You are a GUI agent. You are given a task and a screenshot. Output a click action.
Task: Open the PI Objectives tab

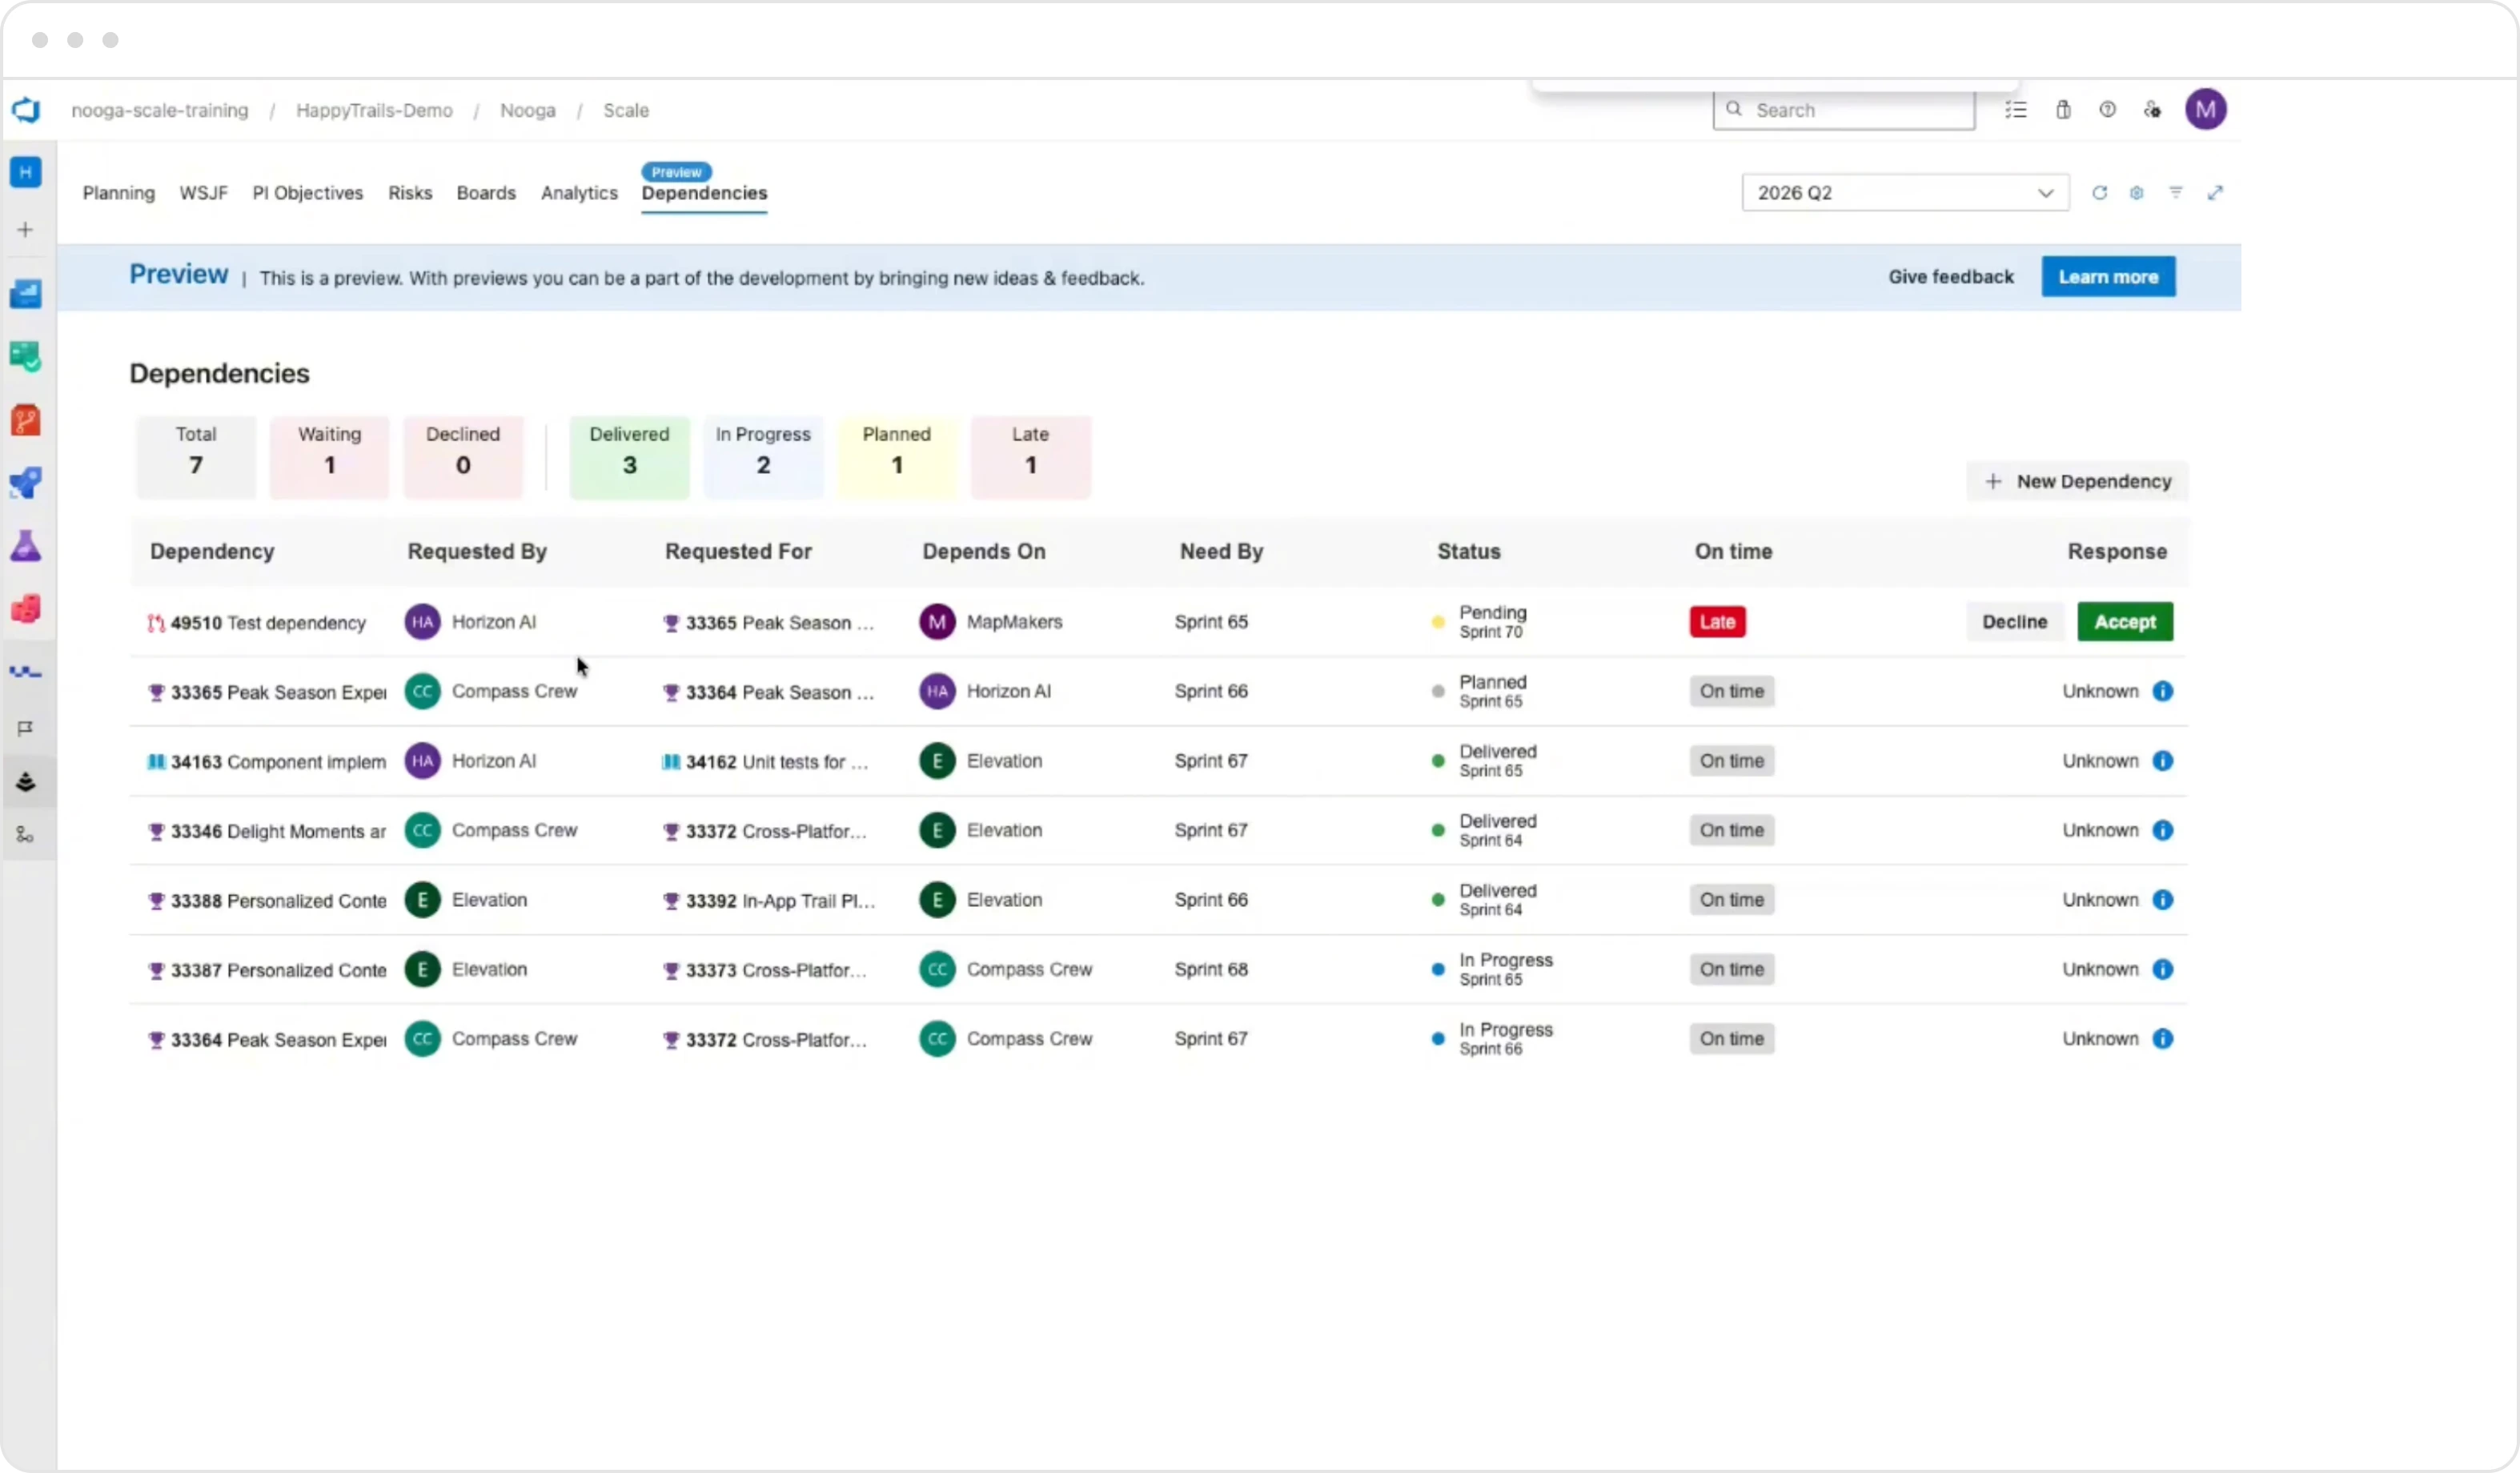(x=308, y=193)
